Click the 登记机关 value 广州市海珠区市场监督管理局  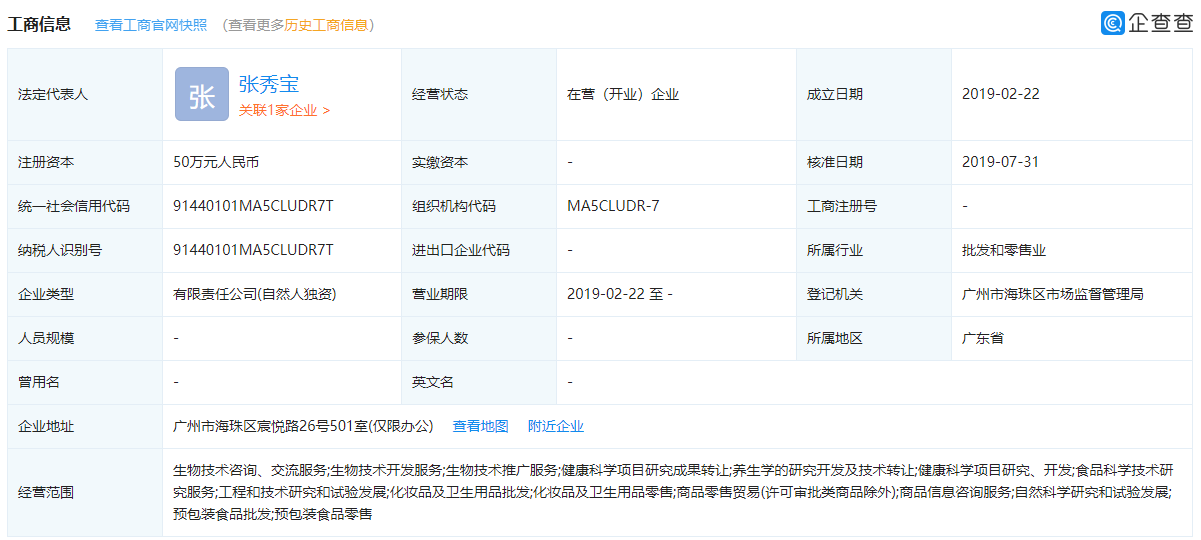pyautogui.click(x=1052, y=294)
